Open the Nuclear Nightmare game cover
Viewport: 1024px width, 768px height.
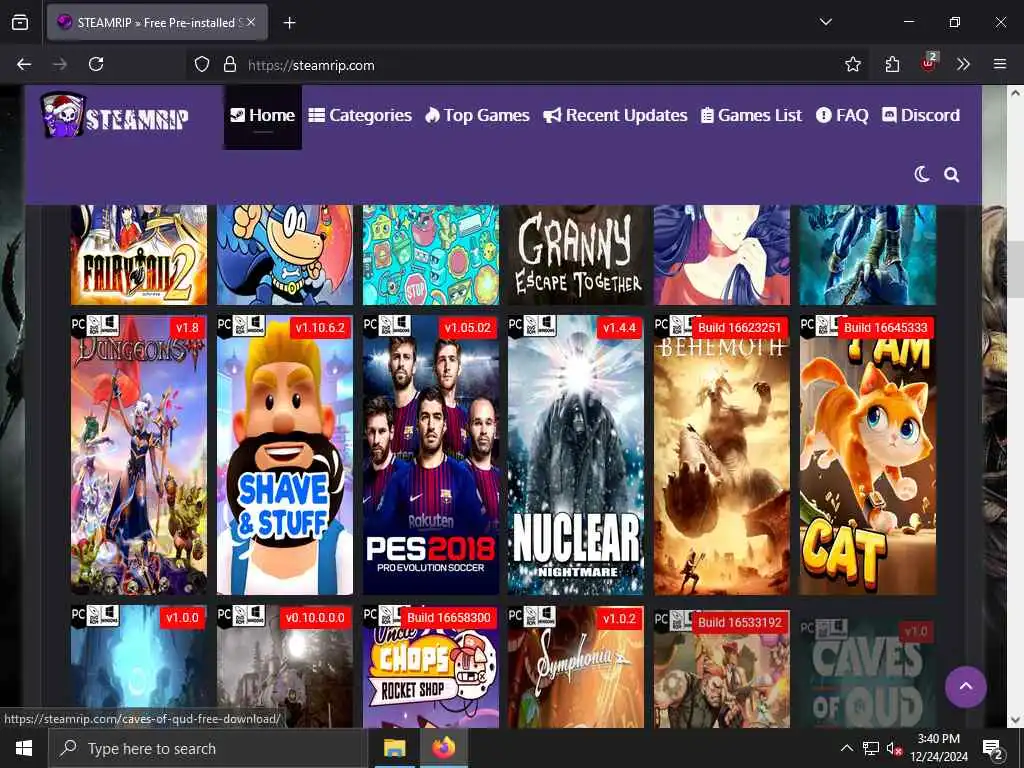(576, 455)
